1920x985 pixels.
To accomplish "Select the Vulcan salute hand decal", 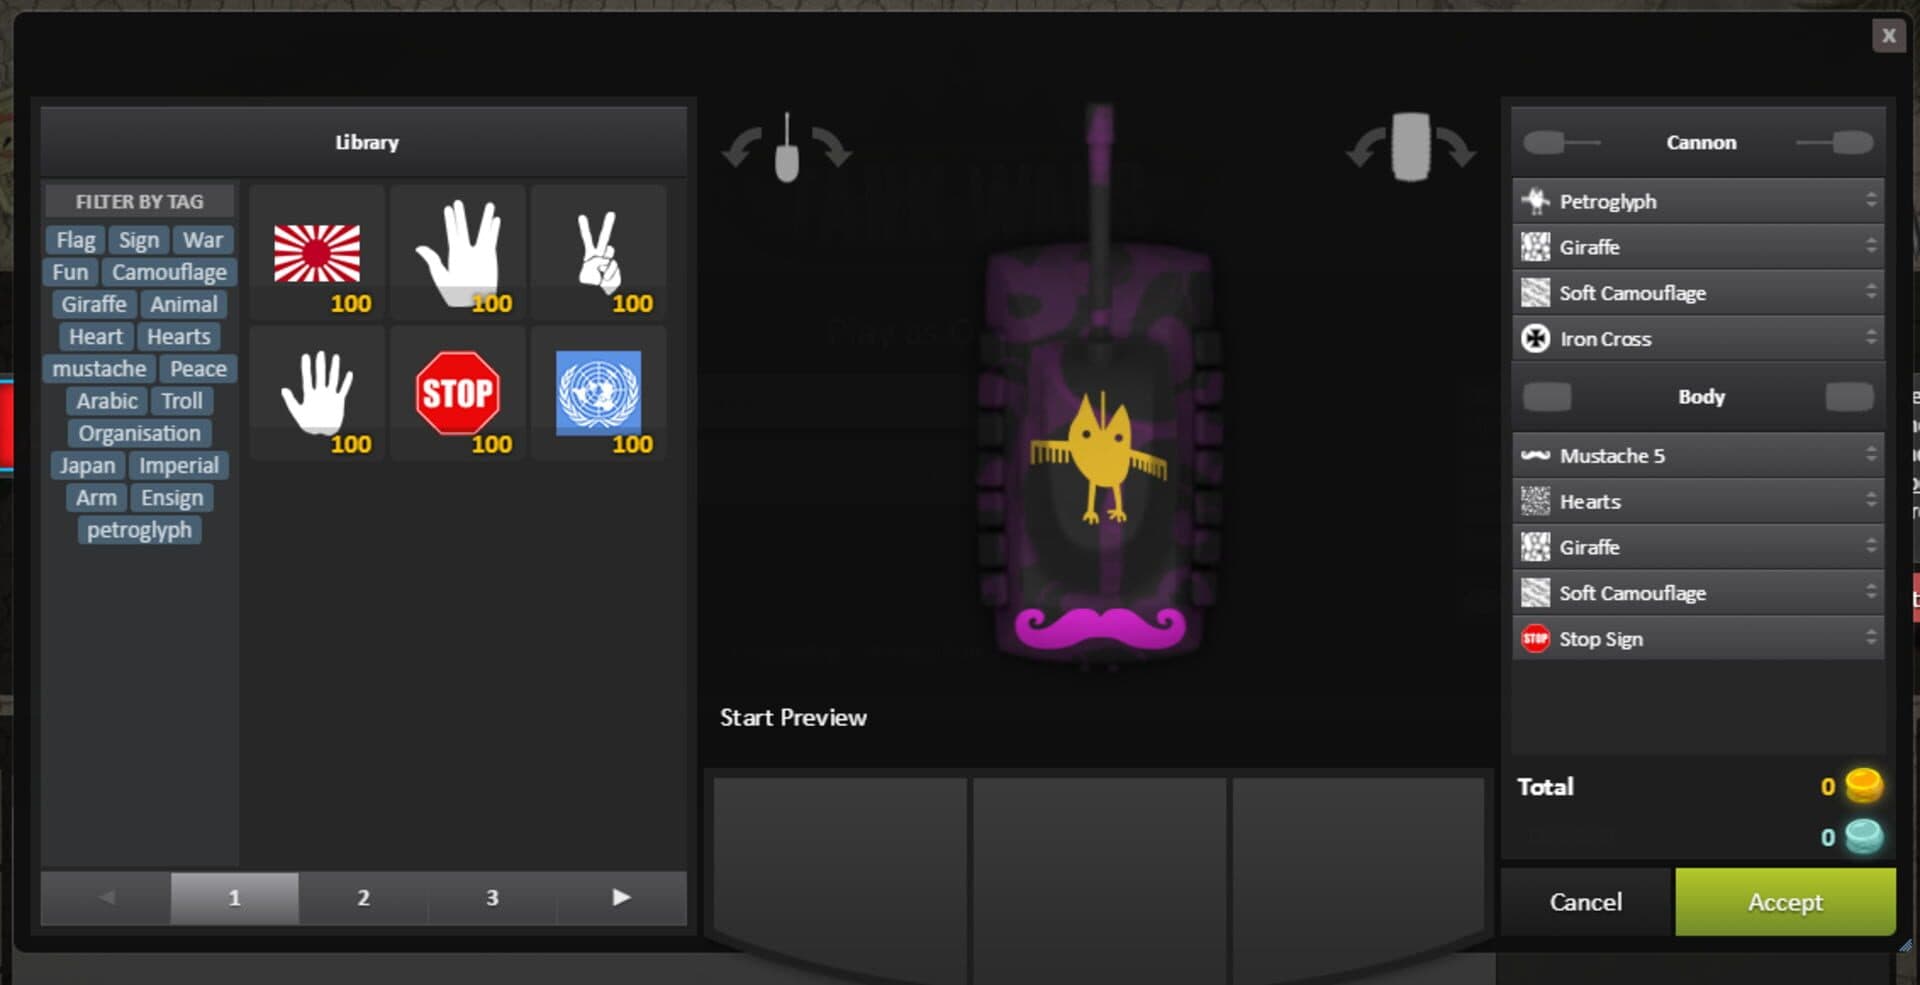I will pyautogui.click(x=458, y=253).
